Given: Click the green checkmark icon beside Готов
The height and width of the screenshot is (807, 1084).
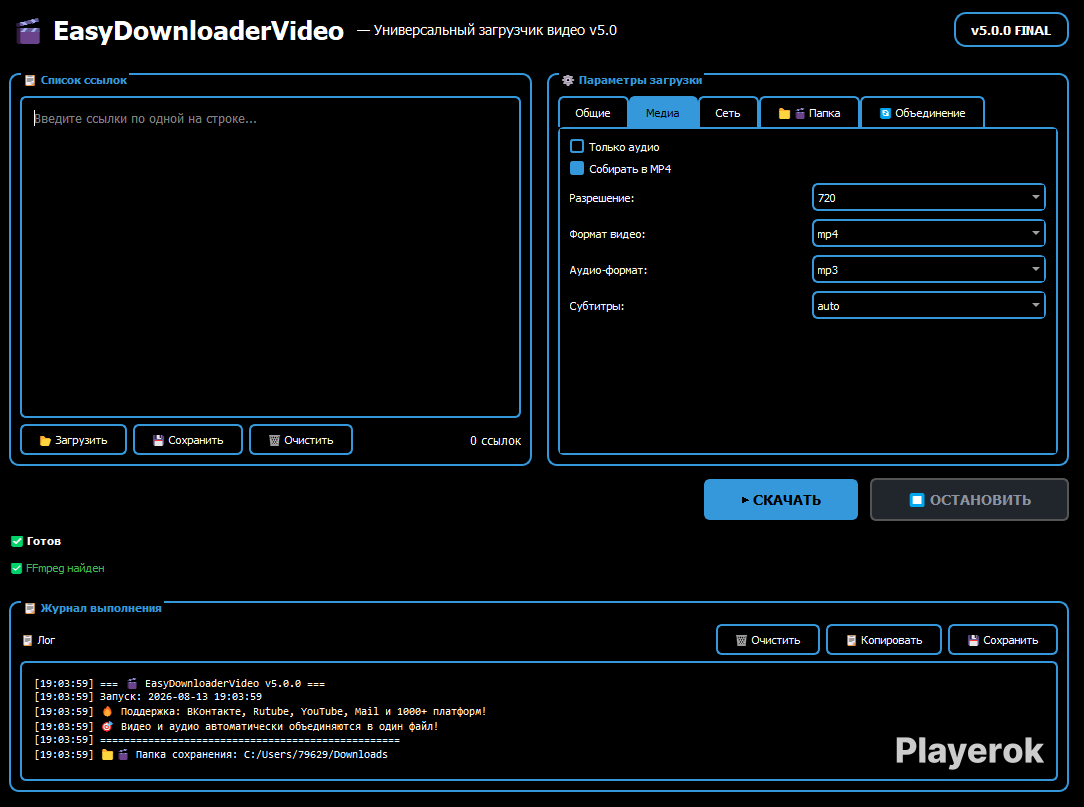Looking at the screenshot, I should 17,541.
